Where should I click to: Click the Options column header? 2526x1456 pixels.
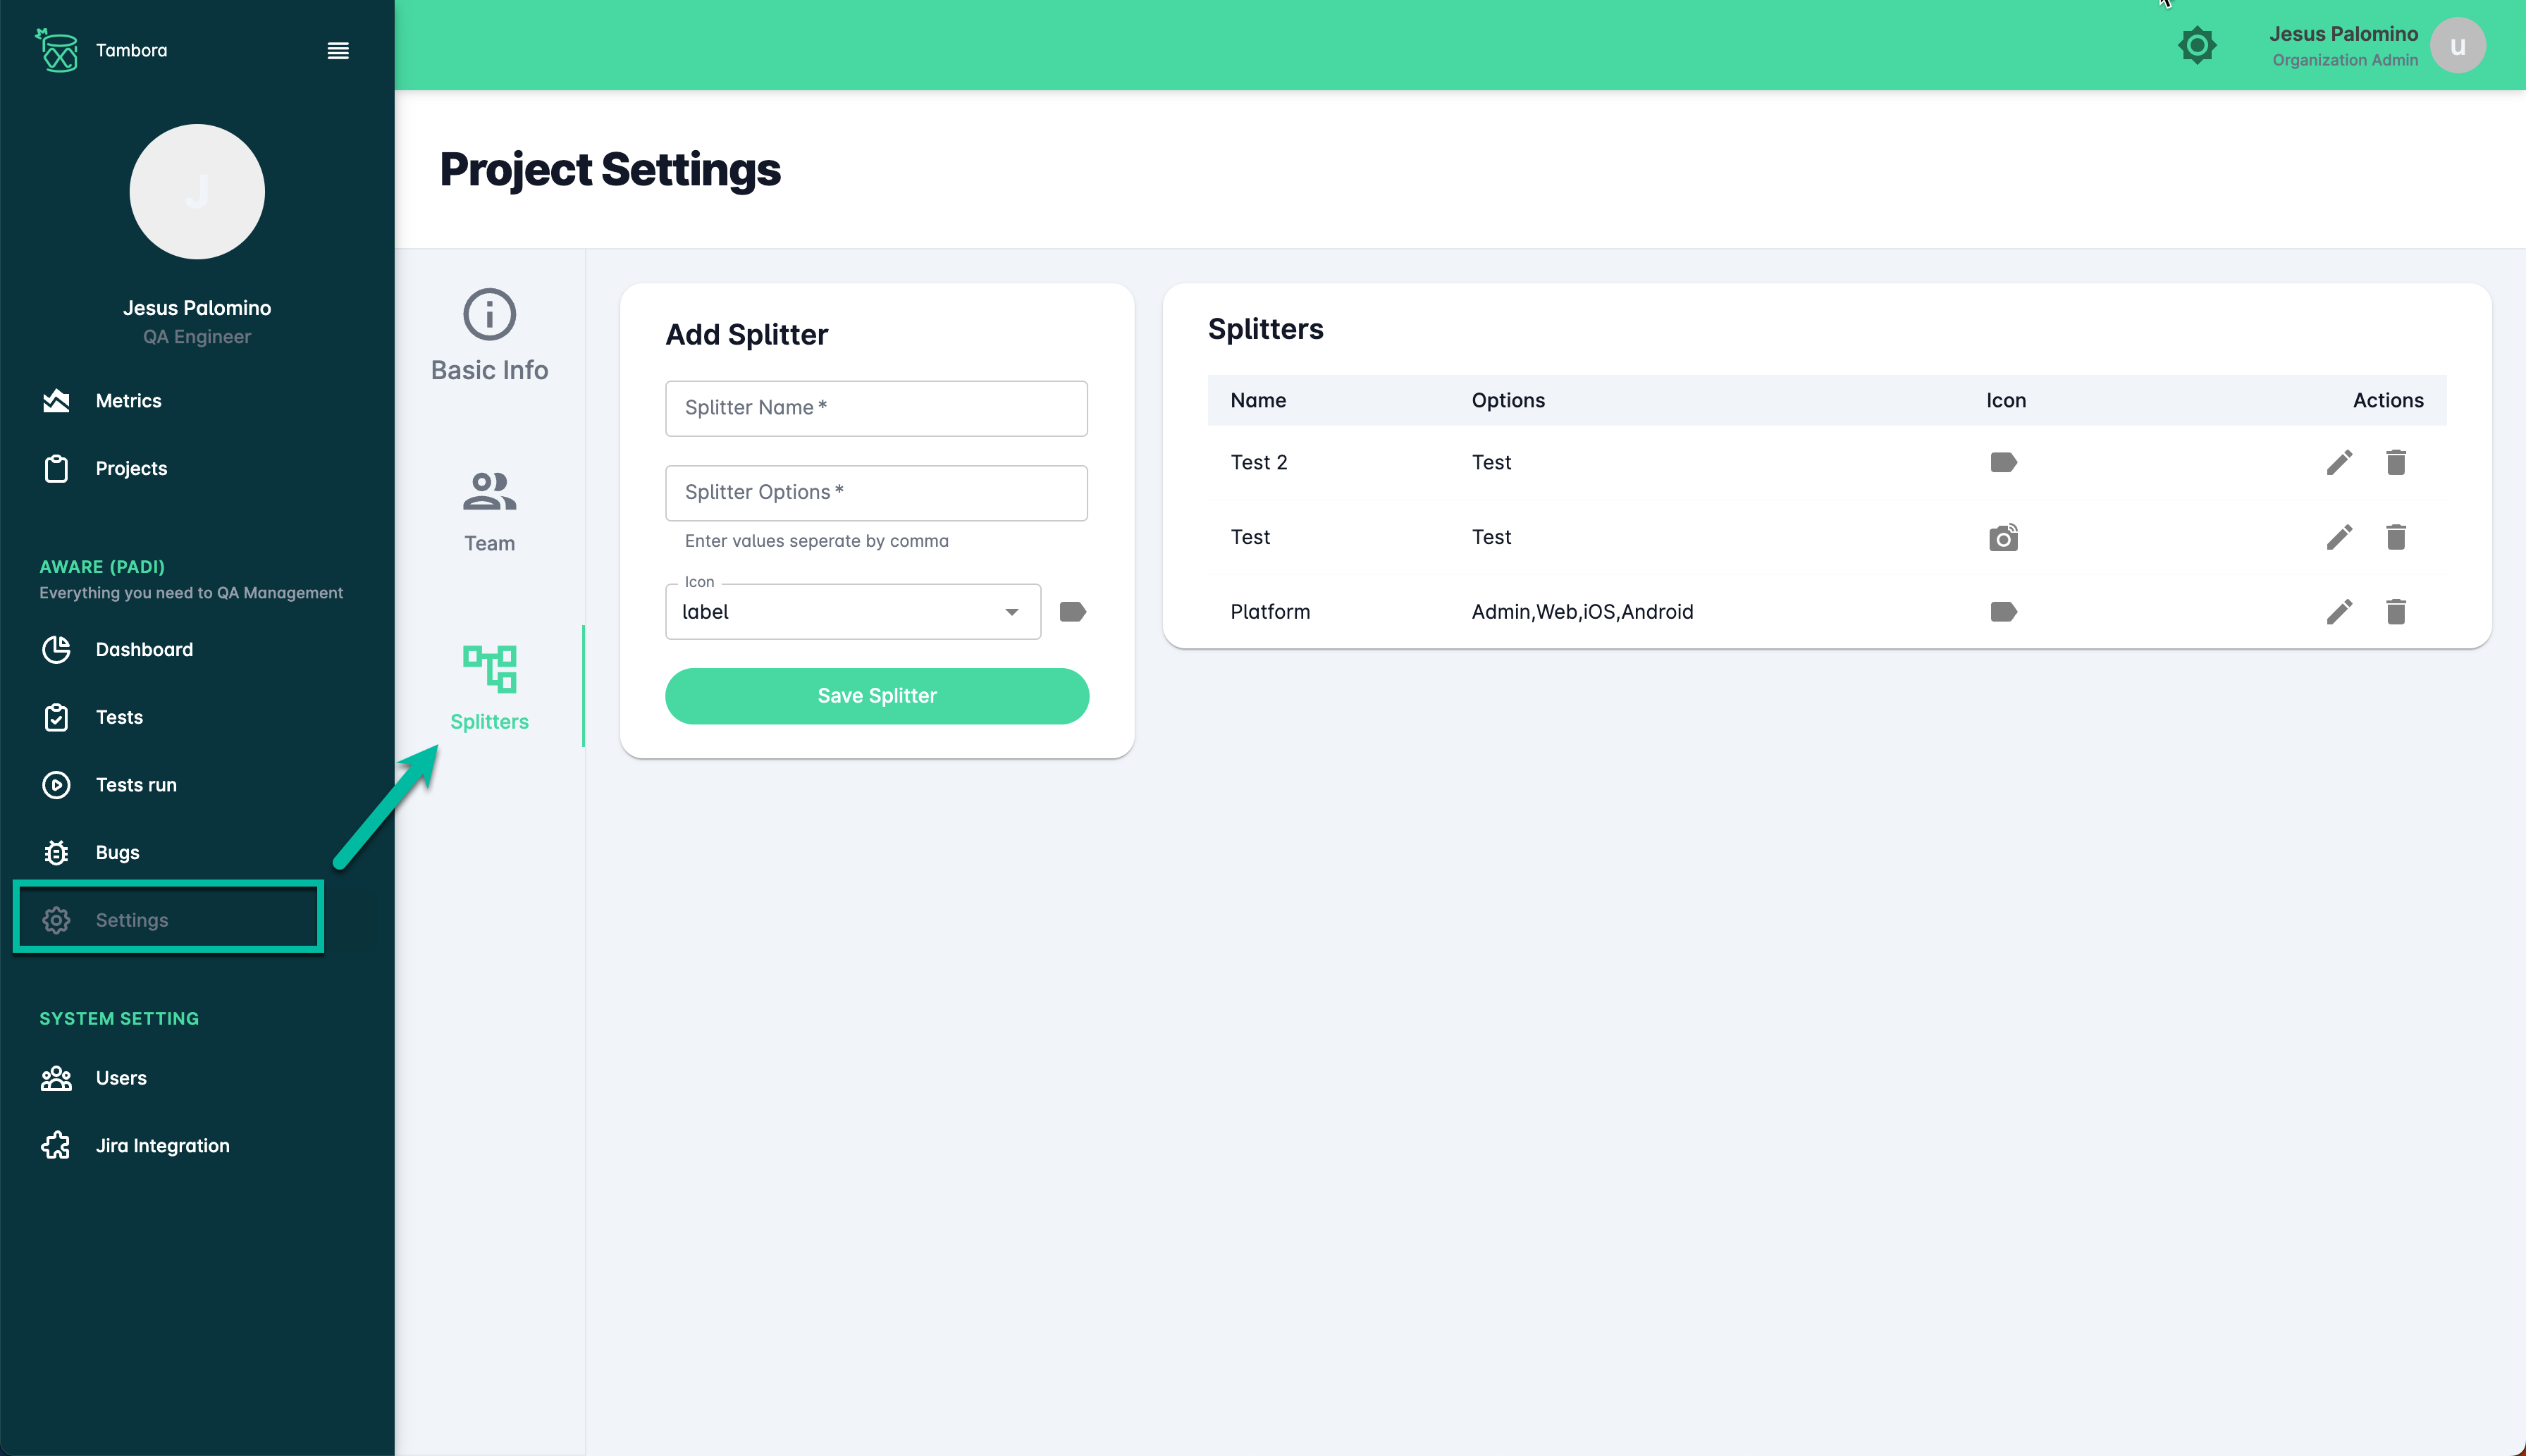tap(1508, 400)
